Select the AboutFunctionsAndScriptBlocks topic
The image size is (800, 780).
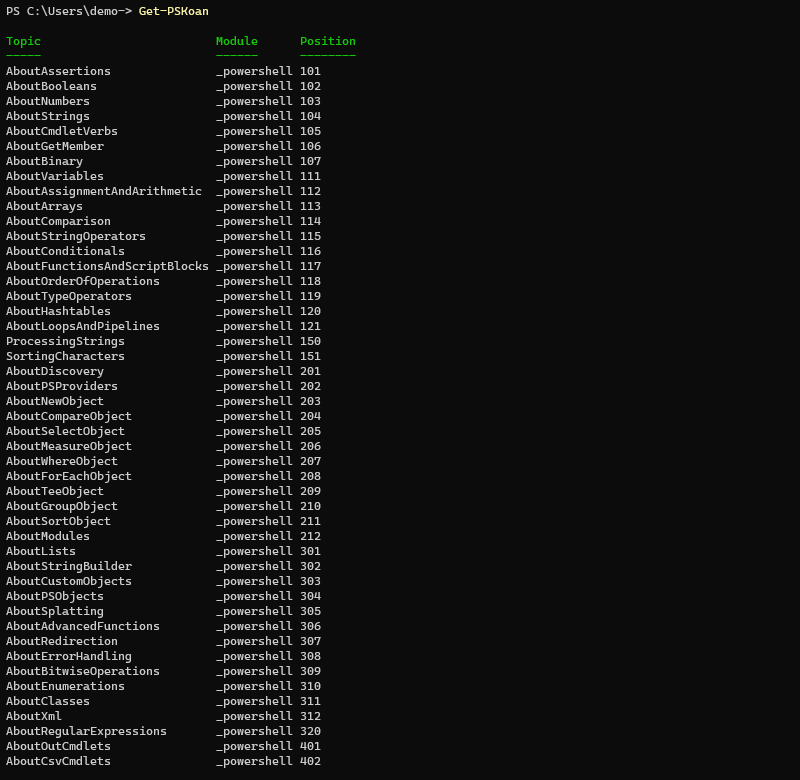(x=107, y=266)
